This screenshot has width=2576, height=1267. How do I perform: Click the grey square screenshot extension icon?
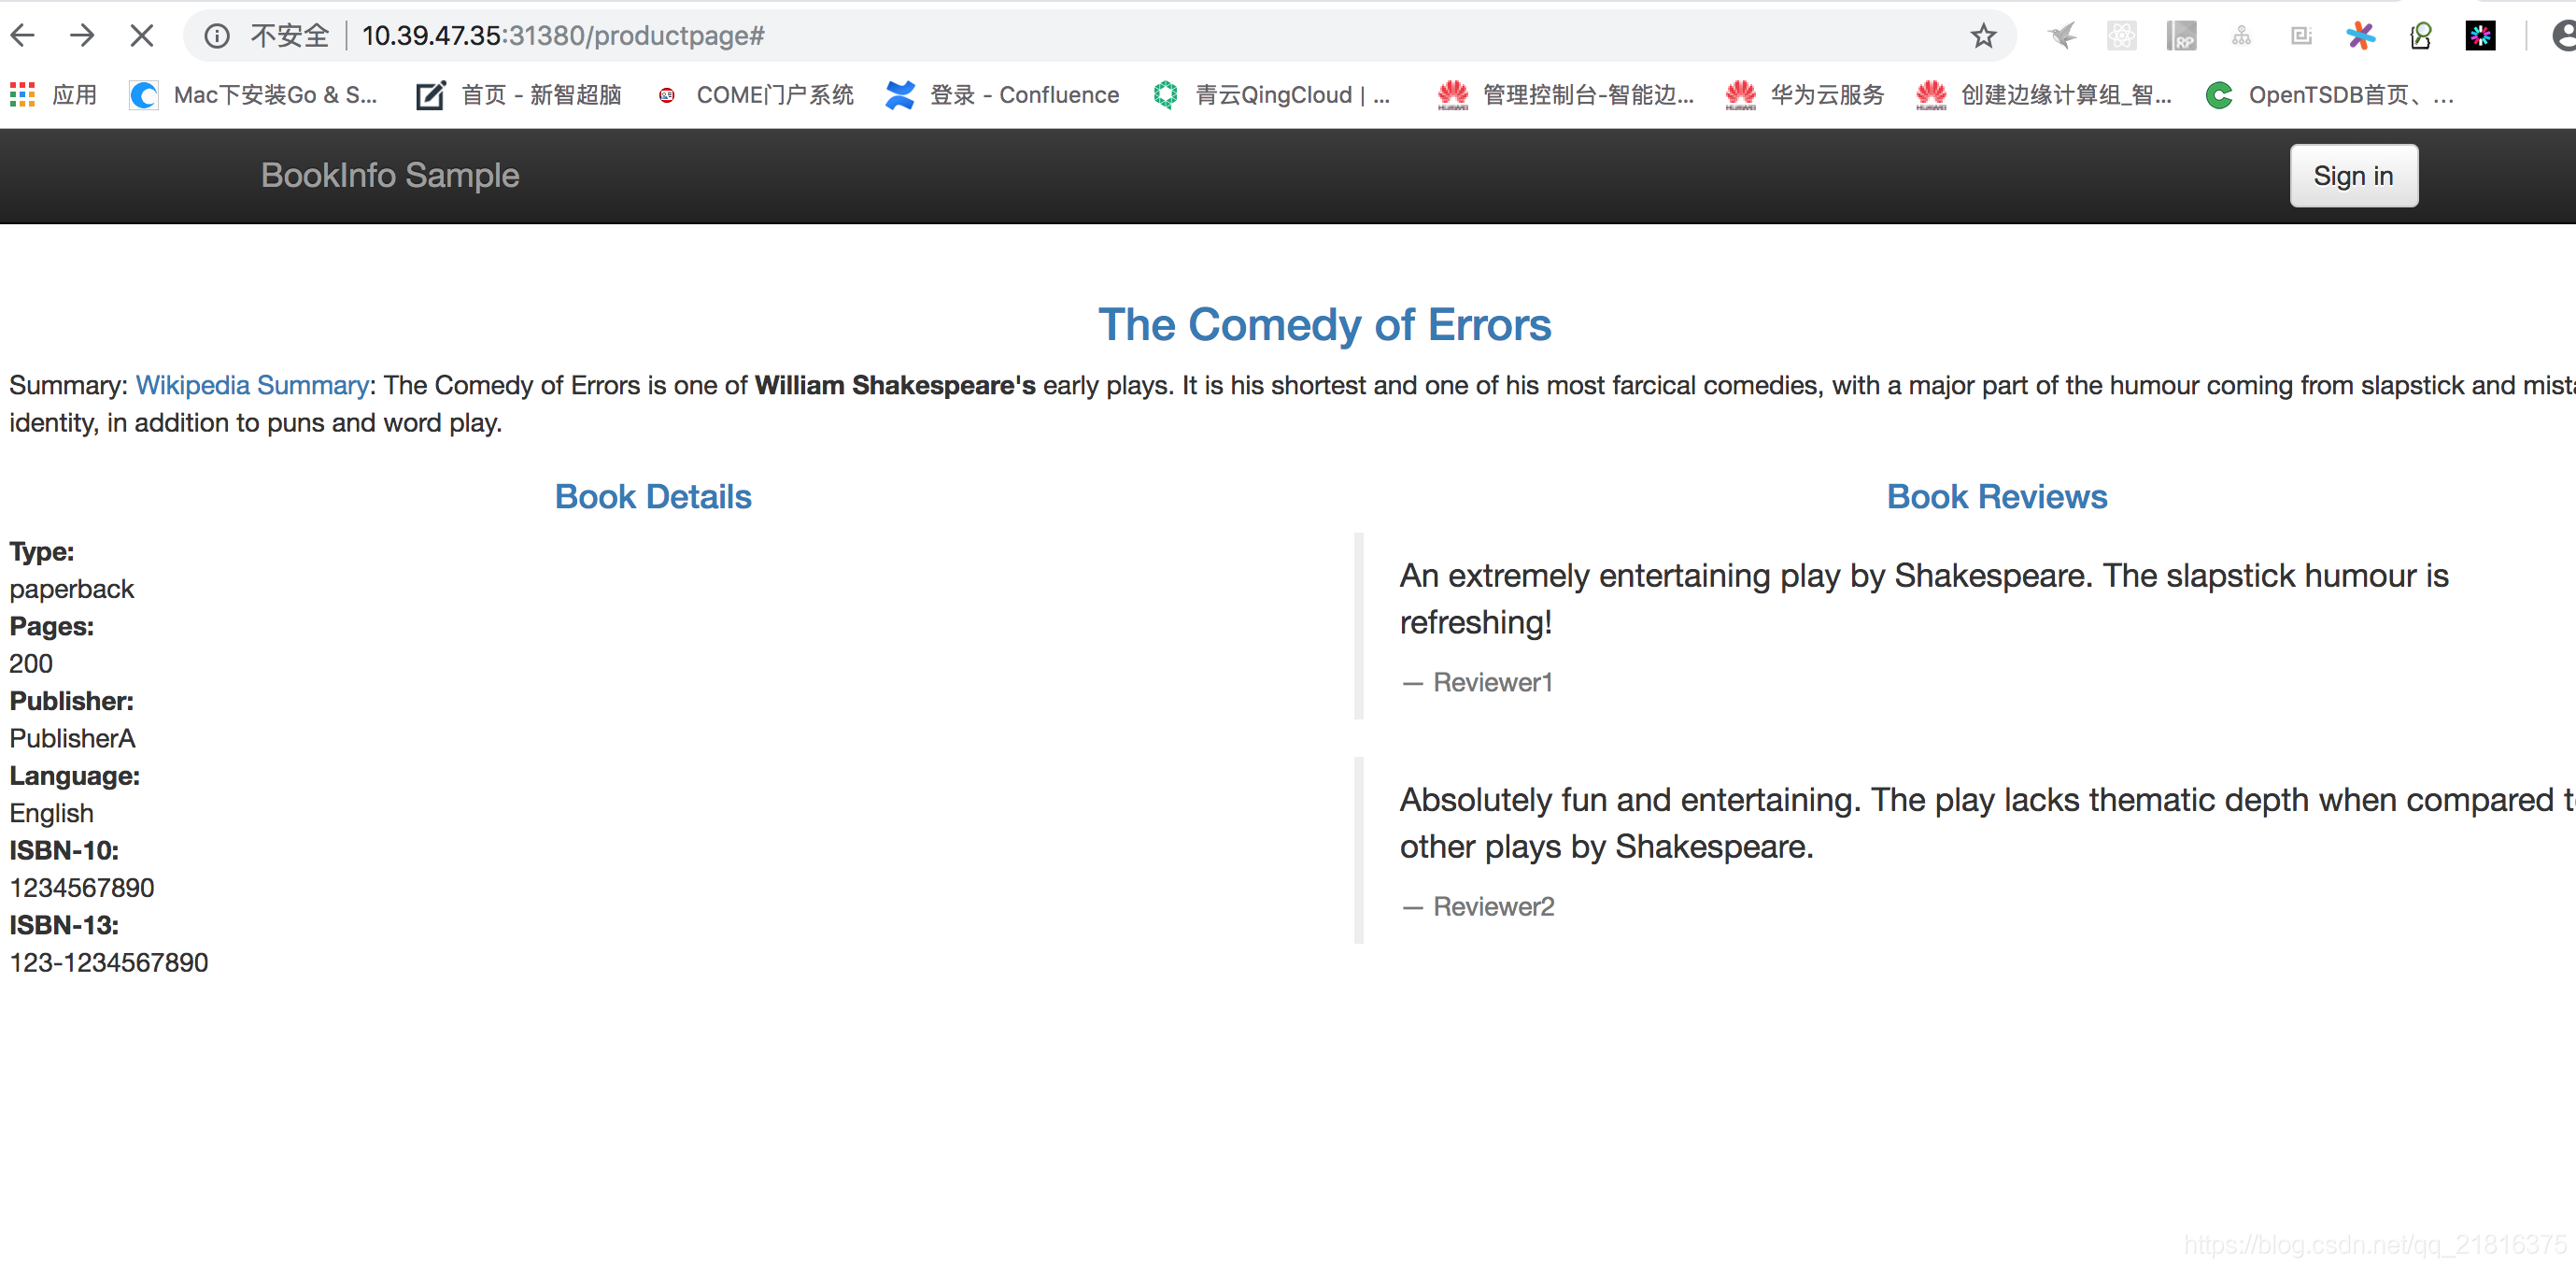(2301, 37)
